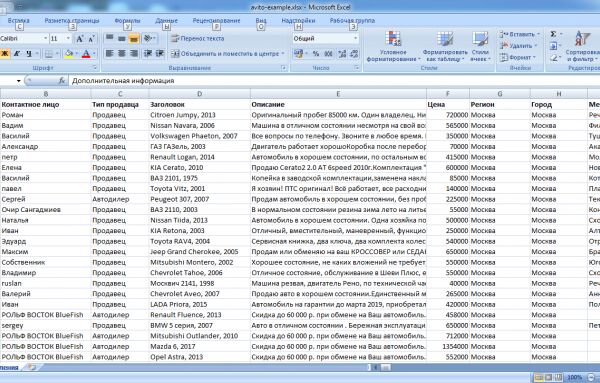600x383 pixels.
Task: Click the Clear eraser icon
Action: coord(553,58)
